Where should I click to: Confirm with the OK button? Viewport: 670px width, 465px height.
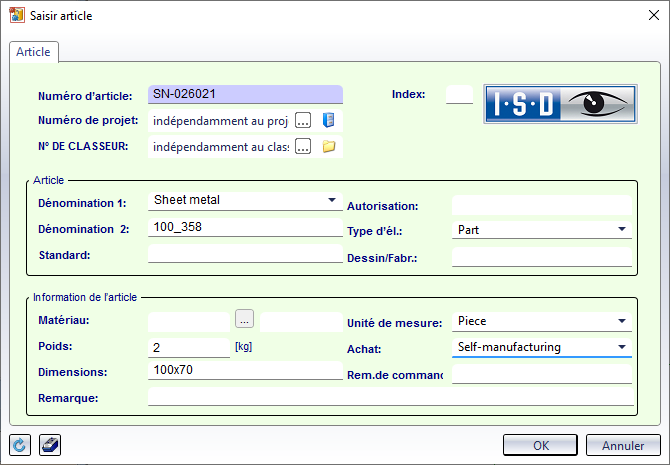point(540,444)
